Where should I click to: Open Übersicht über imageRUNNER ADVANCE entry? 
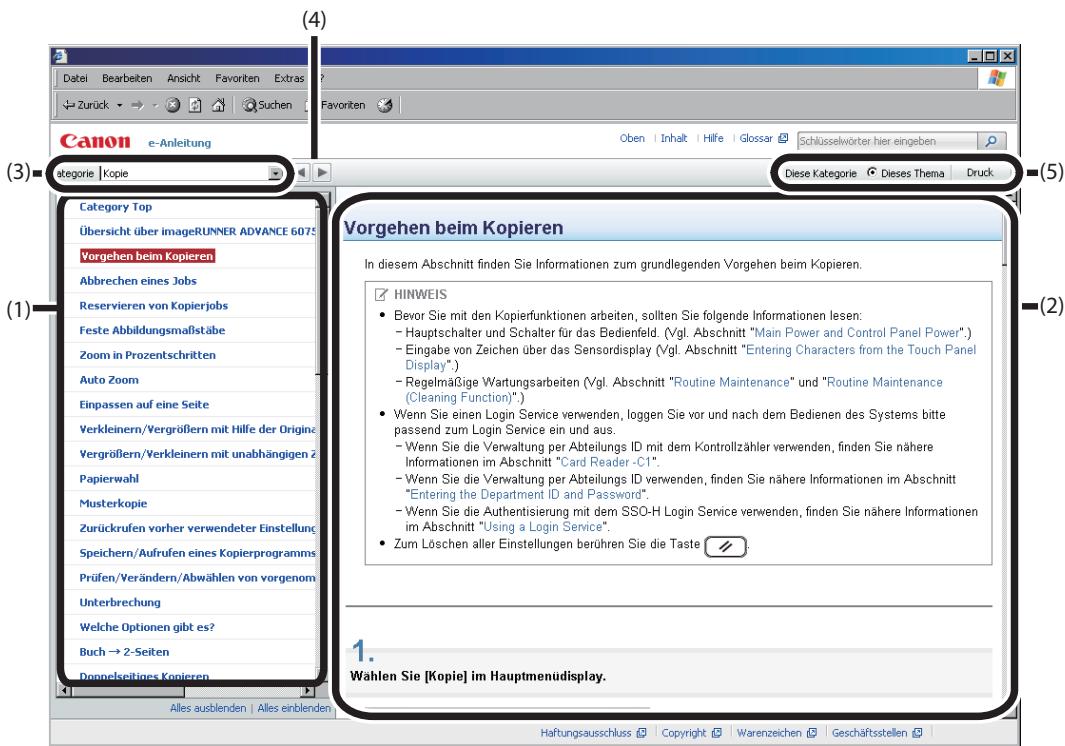(x=197, y=231)
